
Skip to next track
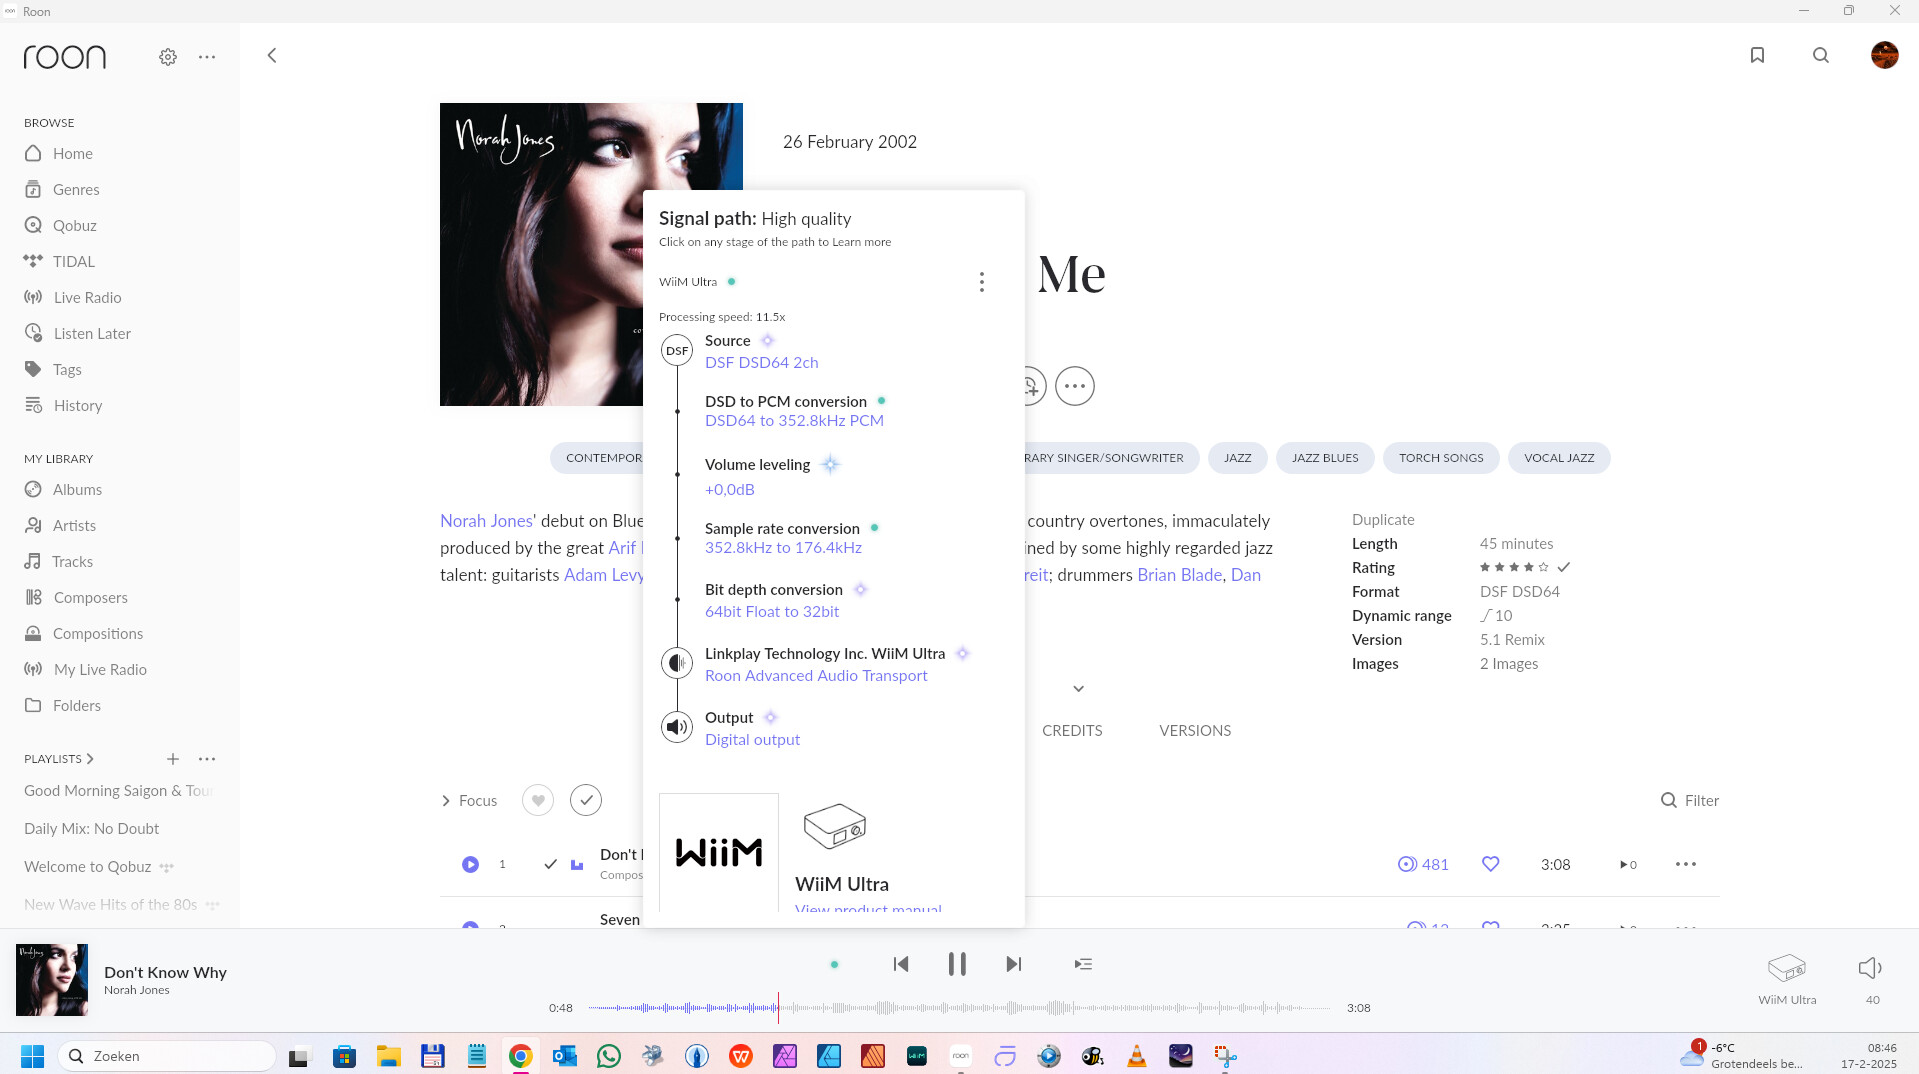(1013, 964)
